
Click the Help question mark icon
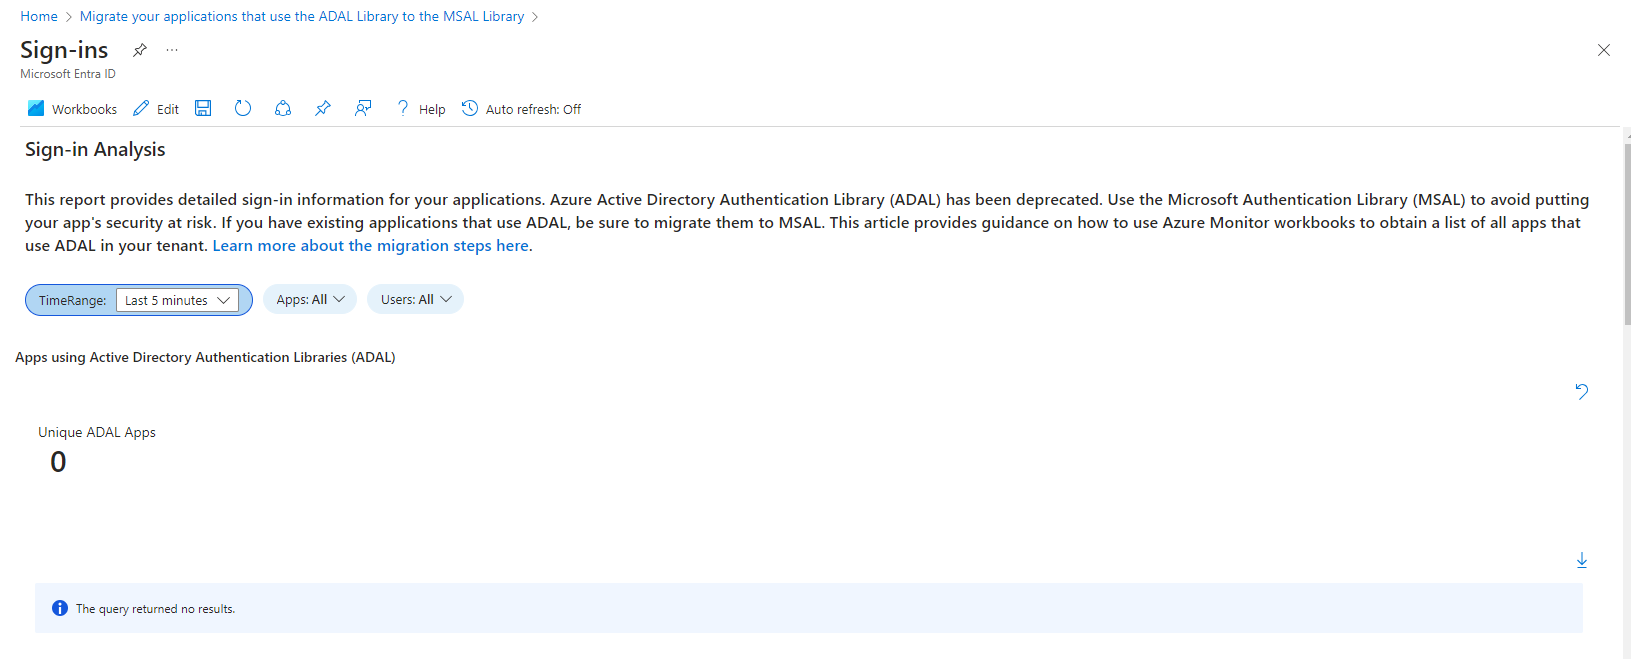(x=403, y=108)
